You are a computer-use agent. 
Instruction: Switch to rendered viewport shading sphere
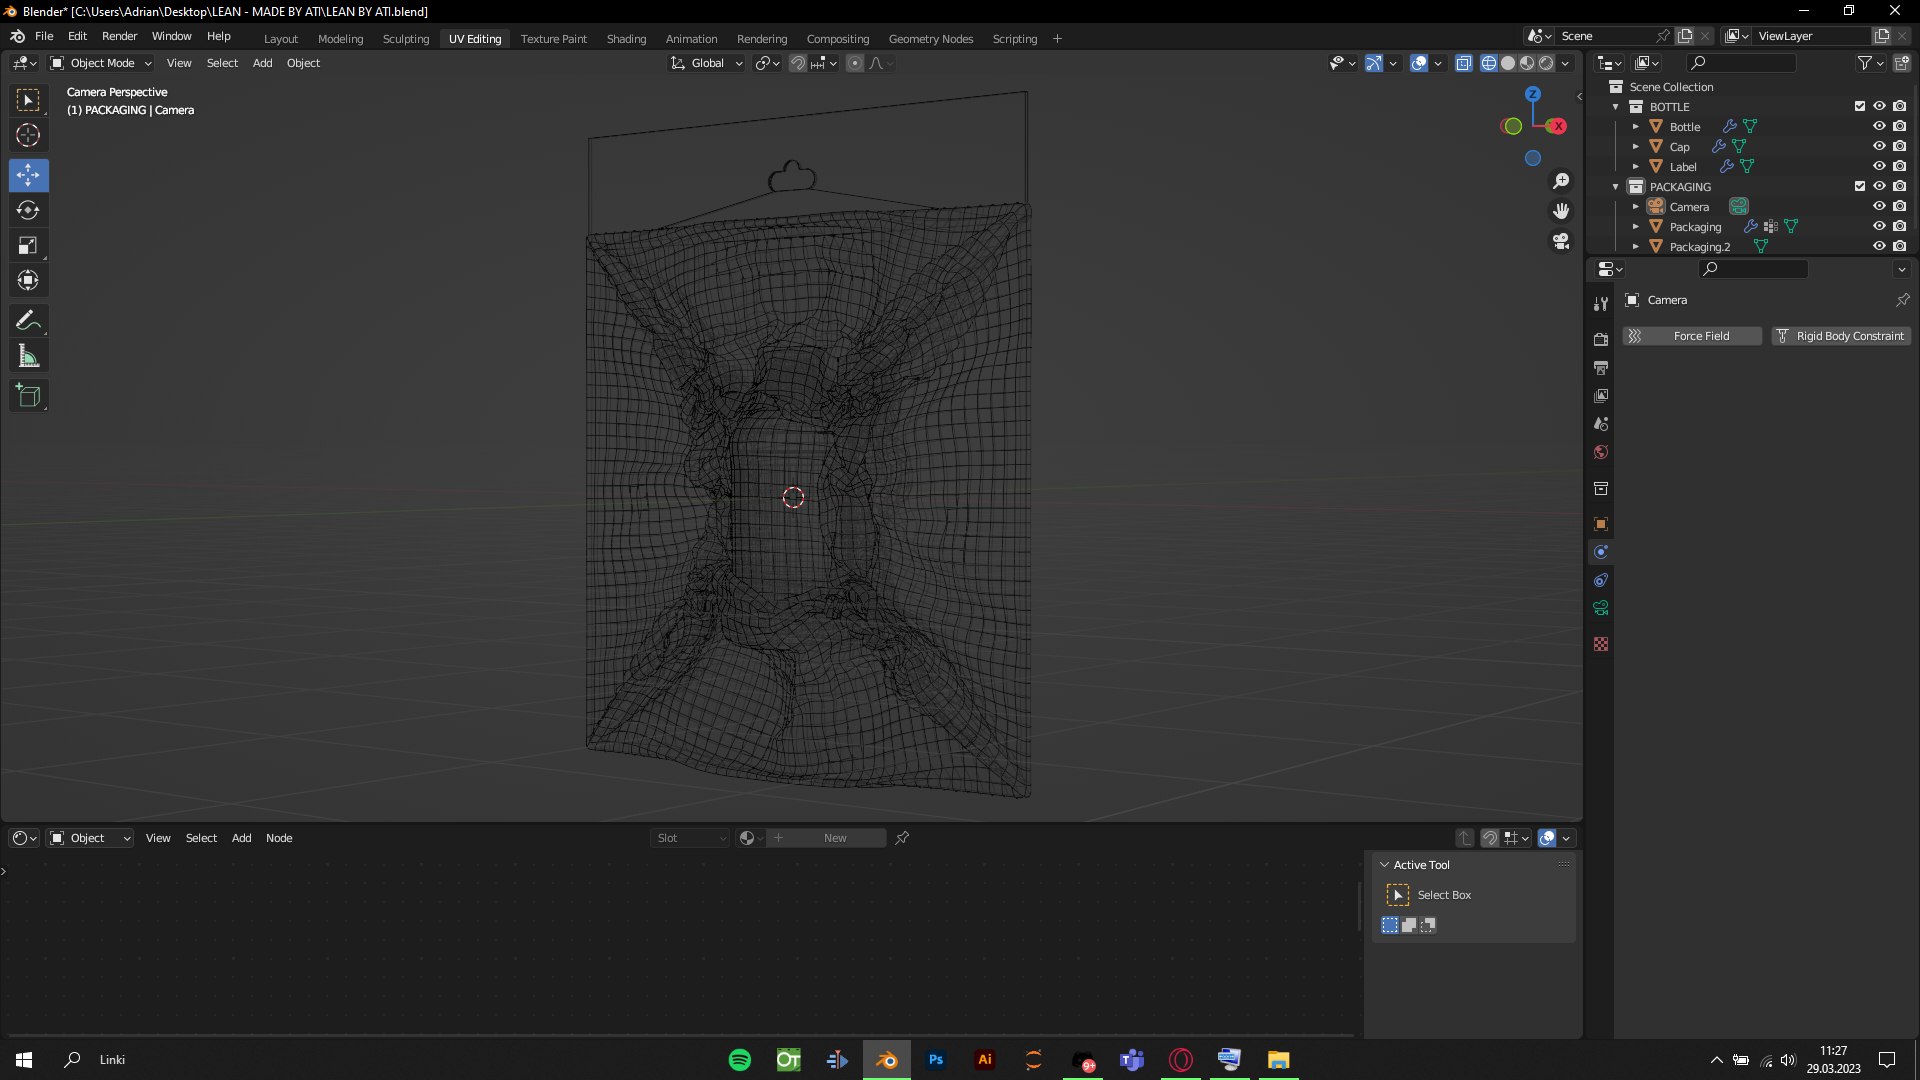pyautogui.click(x=1546, y=63)
